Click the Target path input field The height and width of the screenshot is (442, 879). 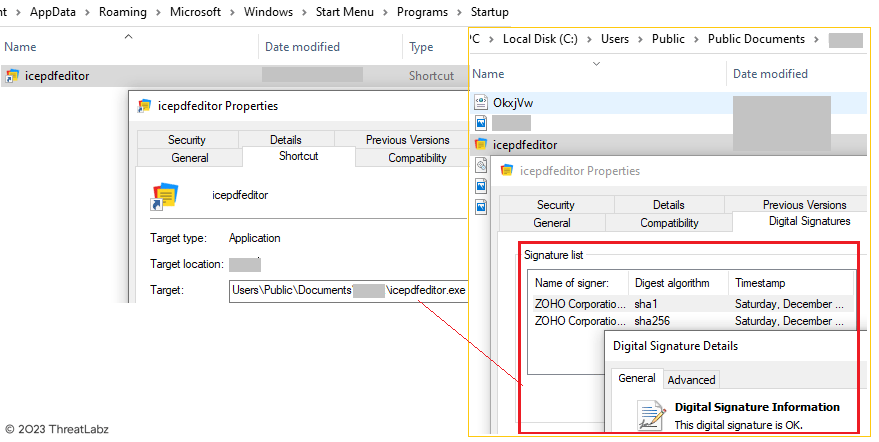coord(346,291)
